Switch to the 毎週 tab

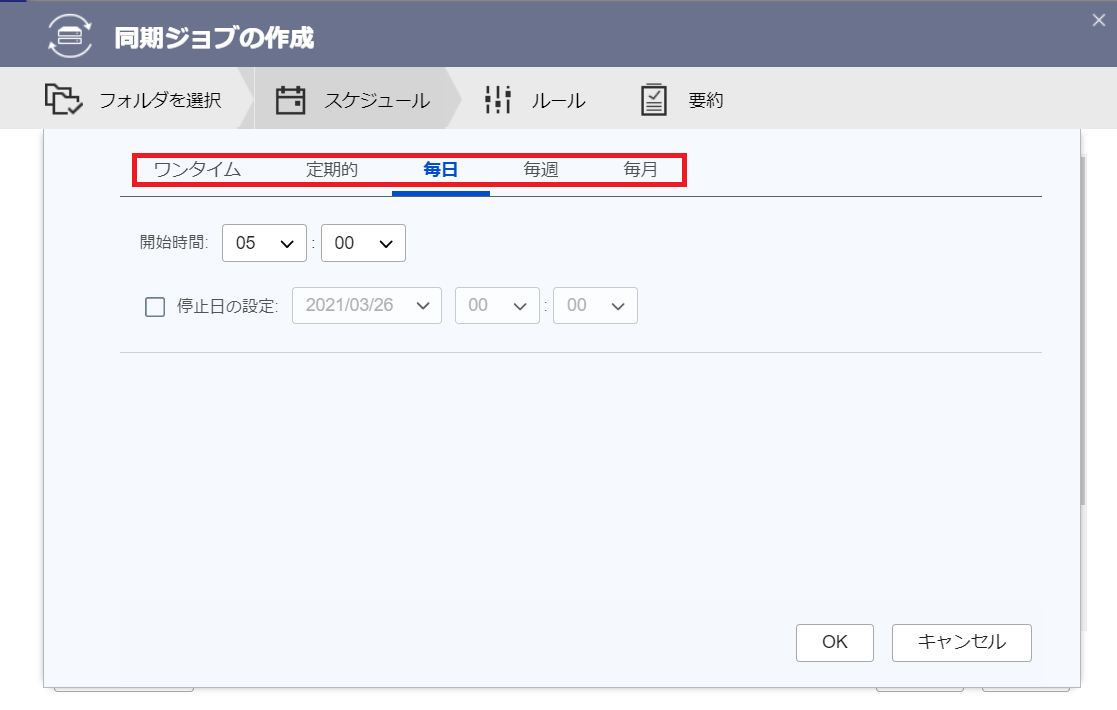click(x=541, y=169)
